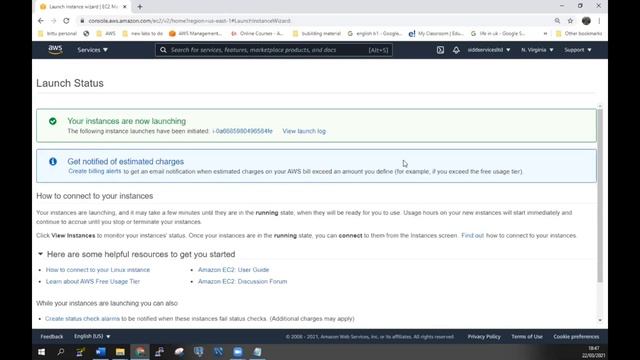Open Privacy Policy footer link
Viewport: 640px width, 360px height.
pos(484,336)
